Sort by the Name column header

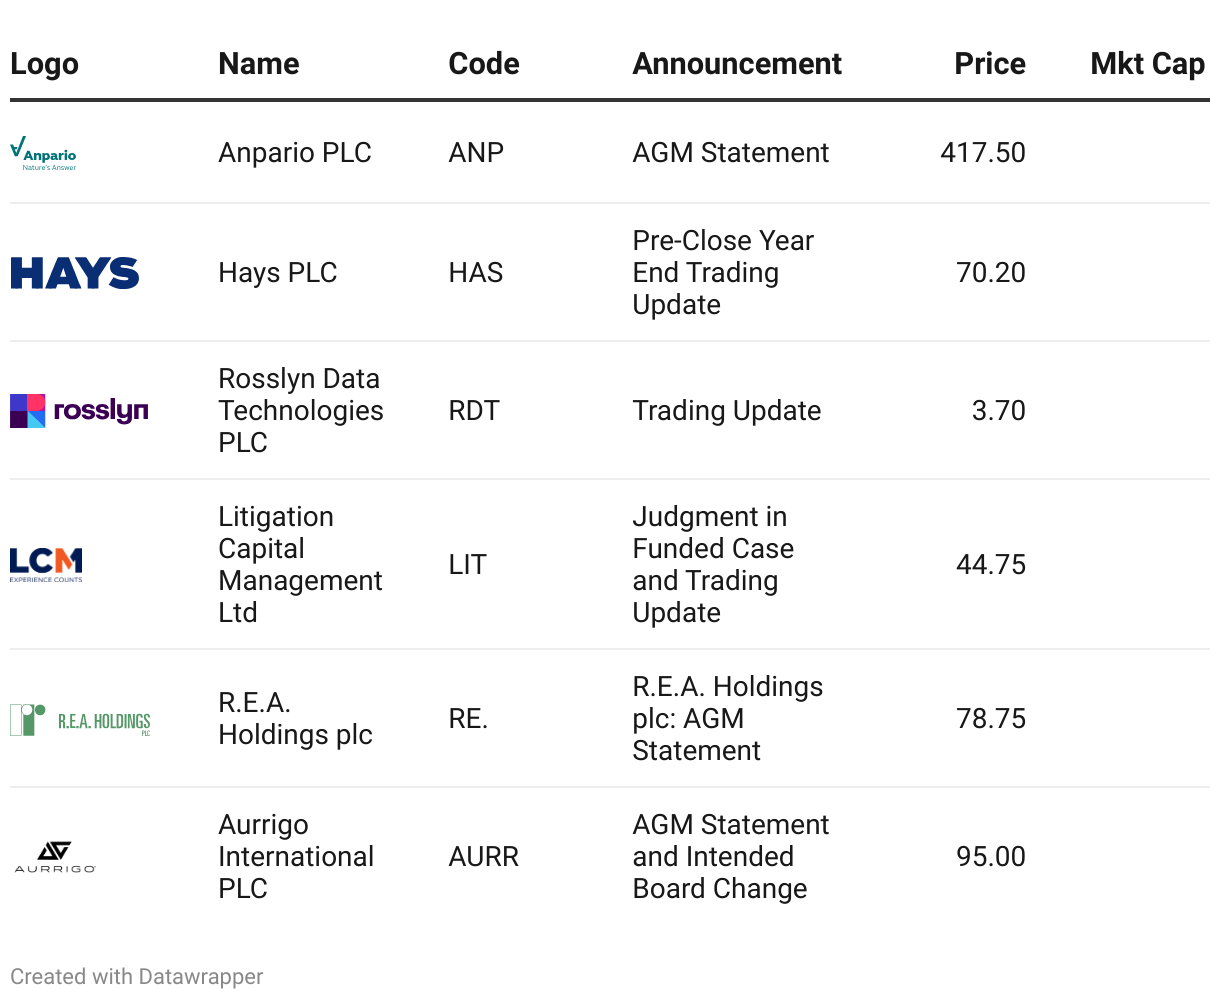(x=259, y=64)
